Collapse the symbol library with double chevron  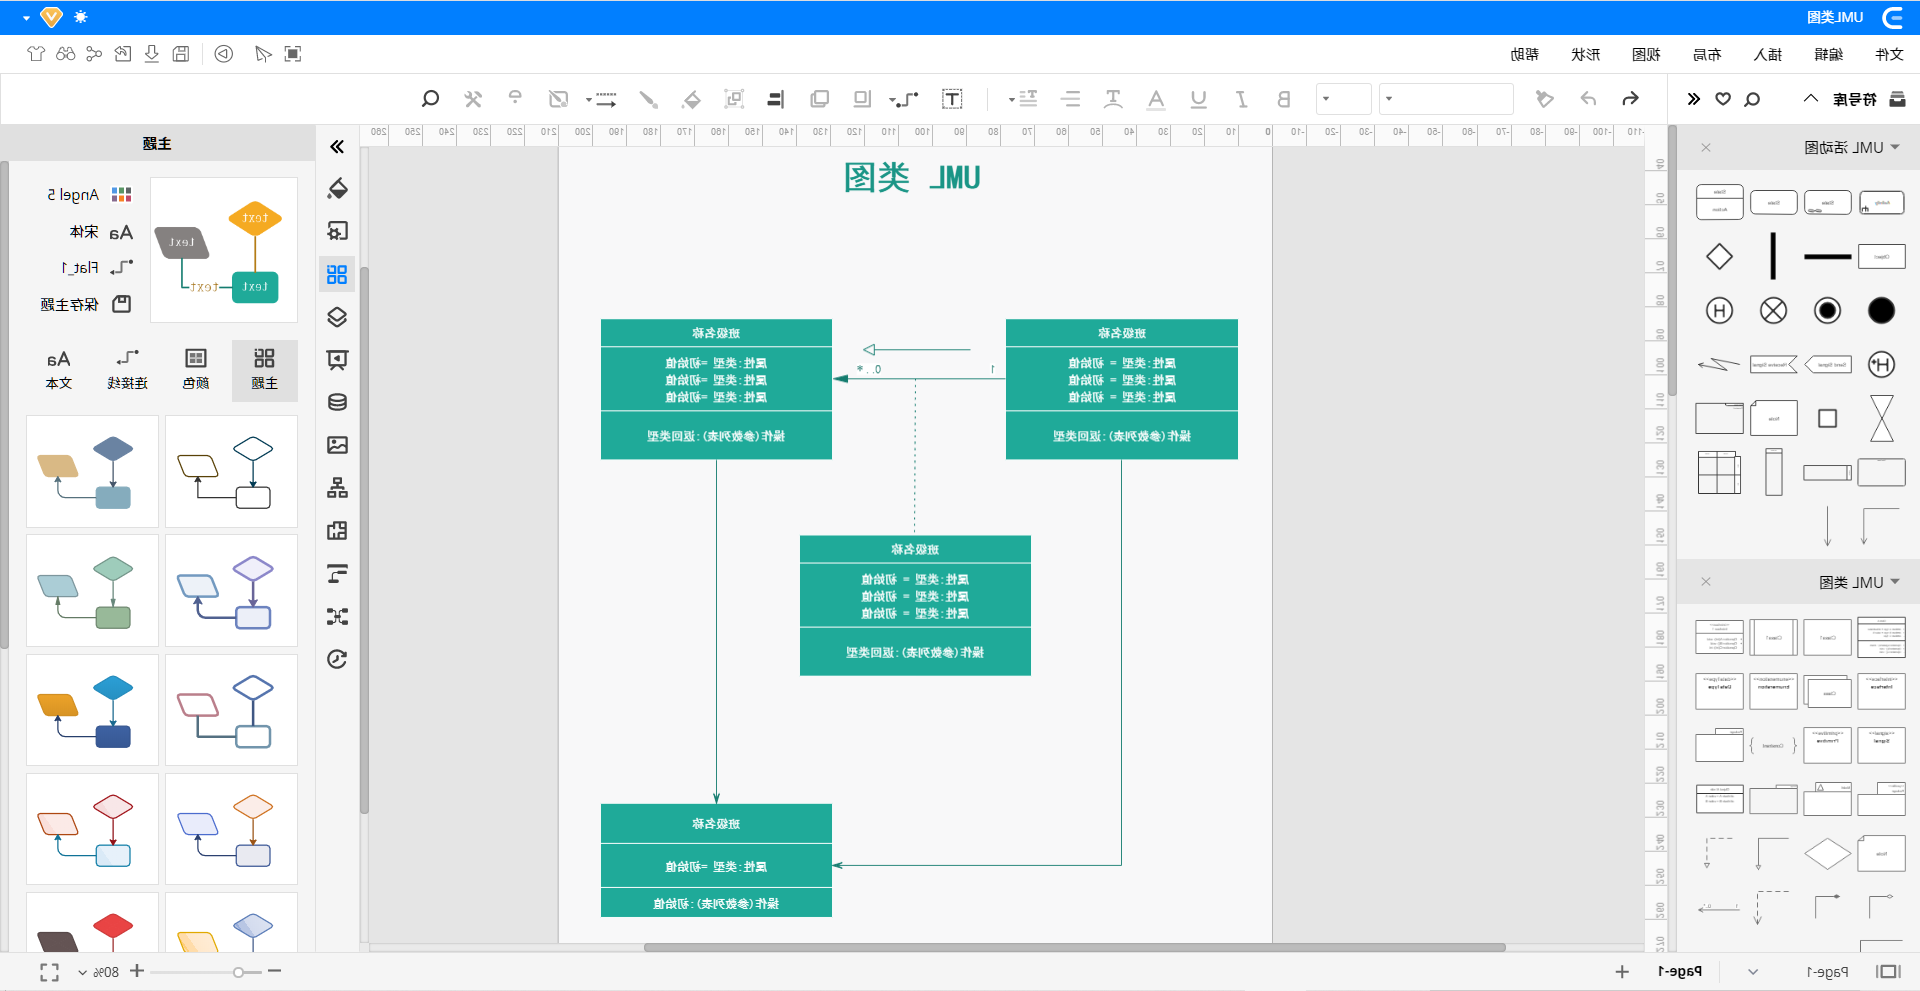(x=1693, y=98)
